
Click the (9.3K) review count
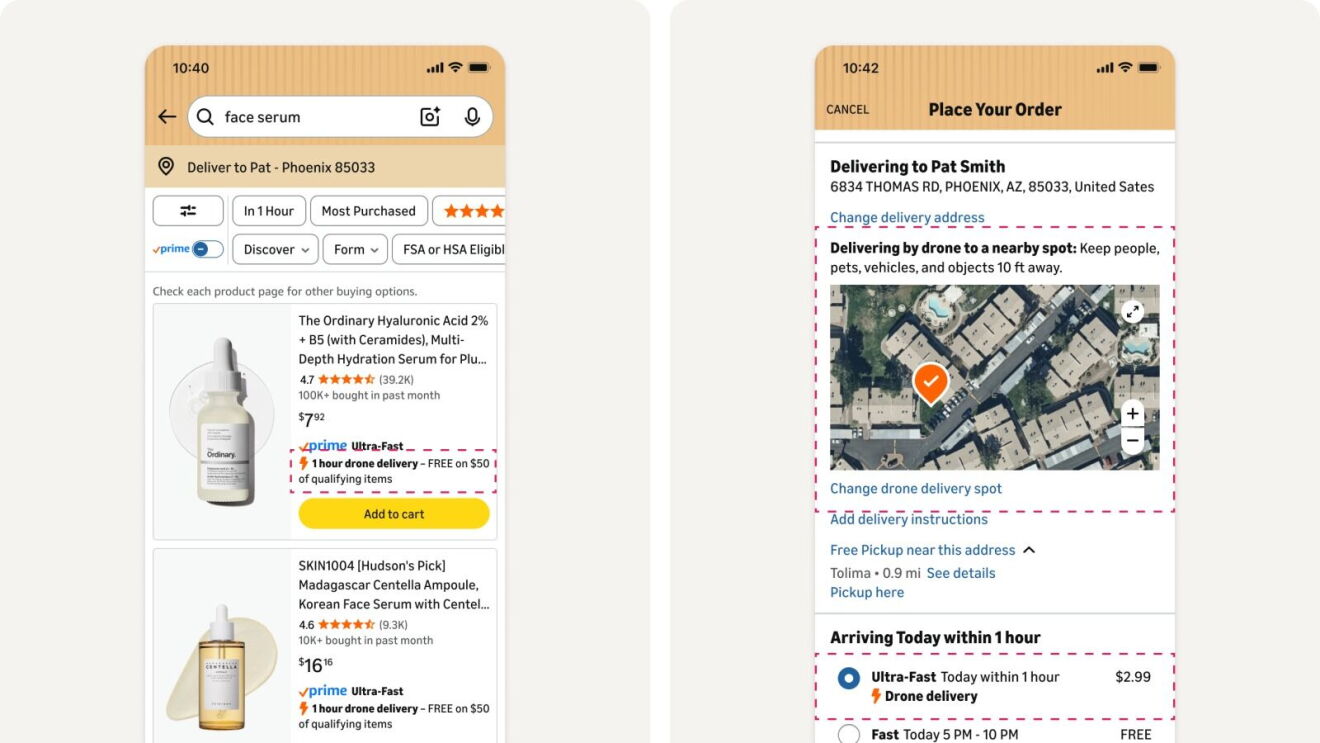[x=393, y=624]
